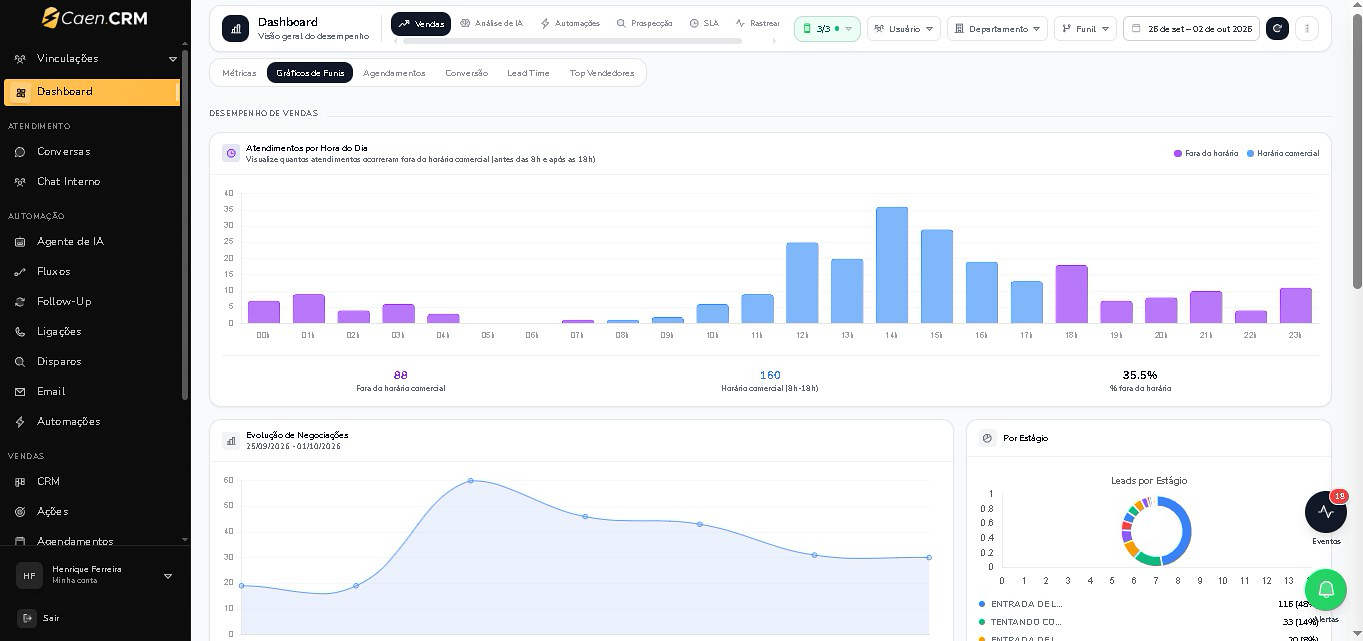Toggle the Horário comercial legend item
Image resolution: width=1363 pixels, height=641 pixels.
coord(1283,154)
